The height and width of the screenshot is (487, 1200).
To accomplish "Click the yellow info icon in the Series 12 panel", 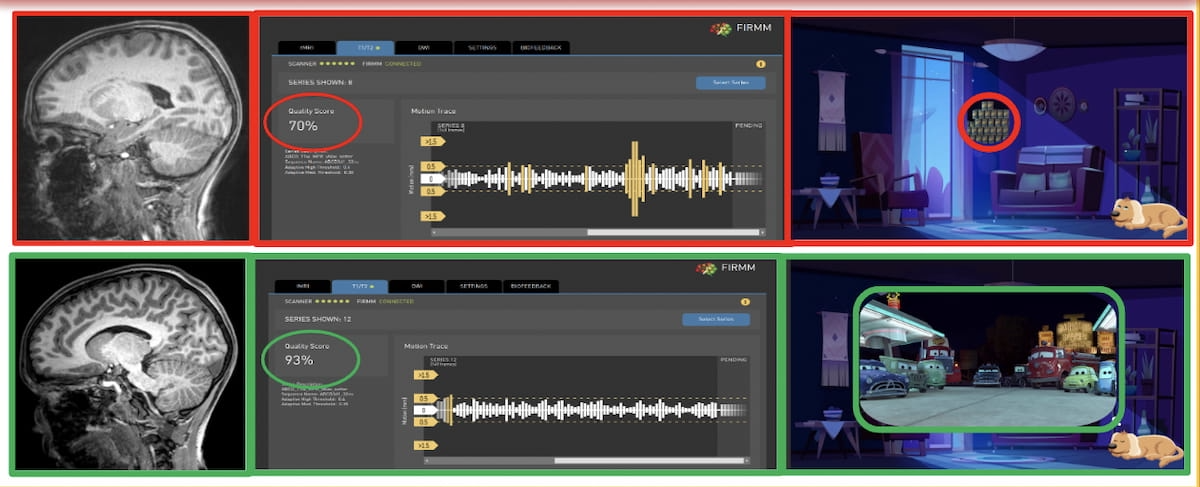I will (x=745, y=301).
